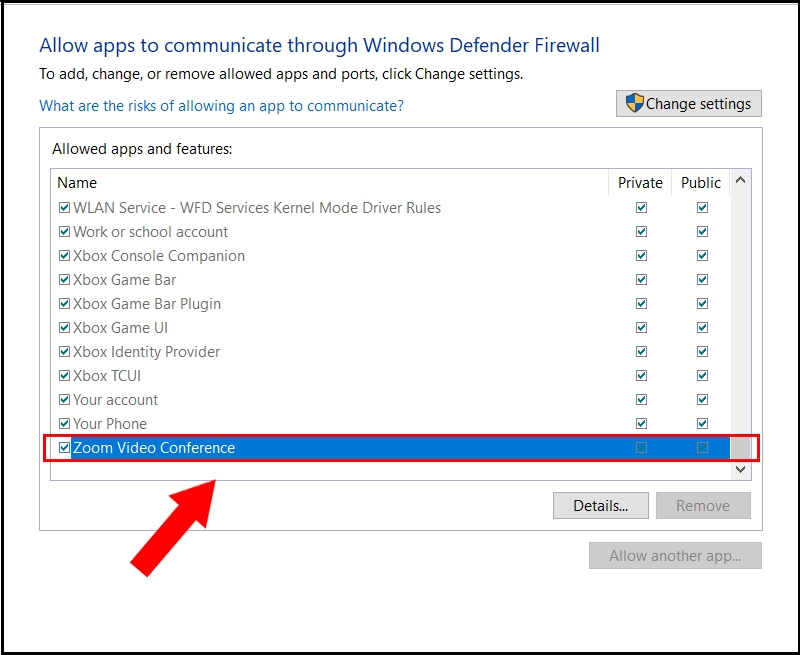This screenshot has height=655, width=800.
Task: Click the Change settings shield button
Action: coord(689,104)
